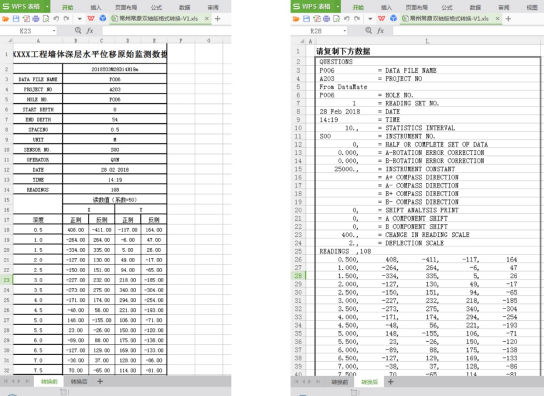The width and height of the screenshot is (544, 396).
Task: Select the 转换后 sheet tab in left window
Action: tap(79, 382)
